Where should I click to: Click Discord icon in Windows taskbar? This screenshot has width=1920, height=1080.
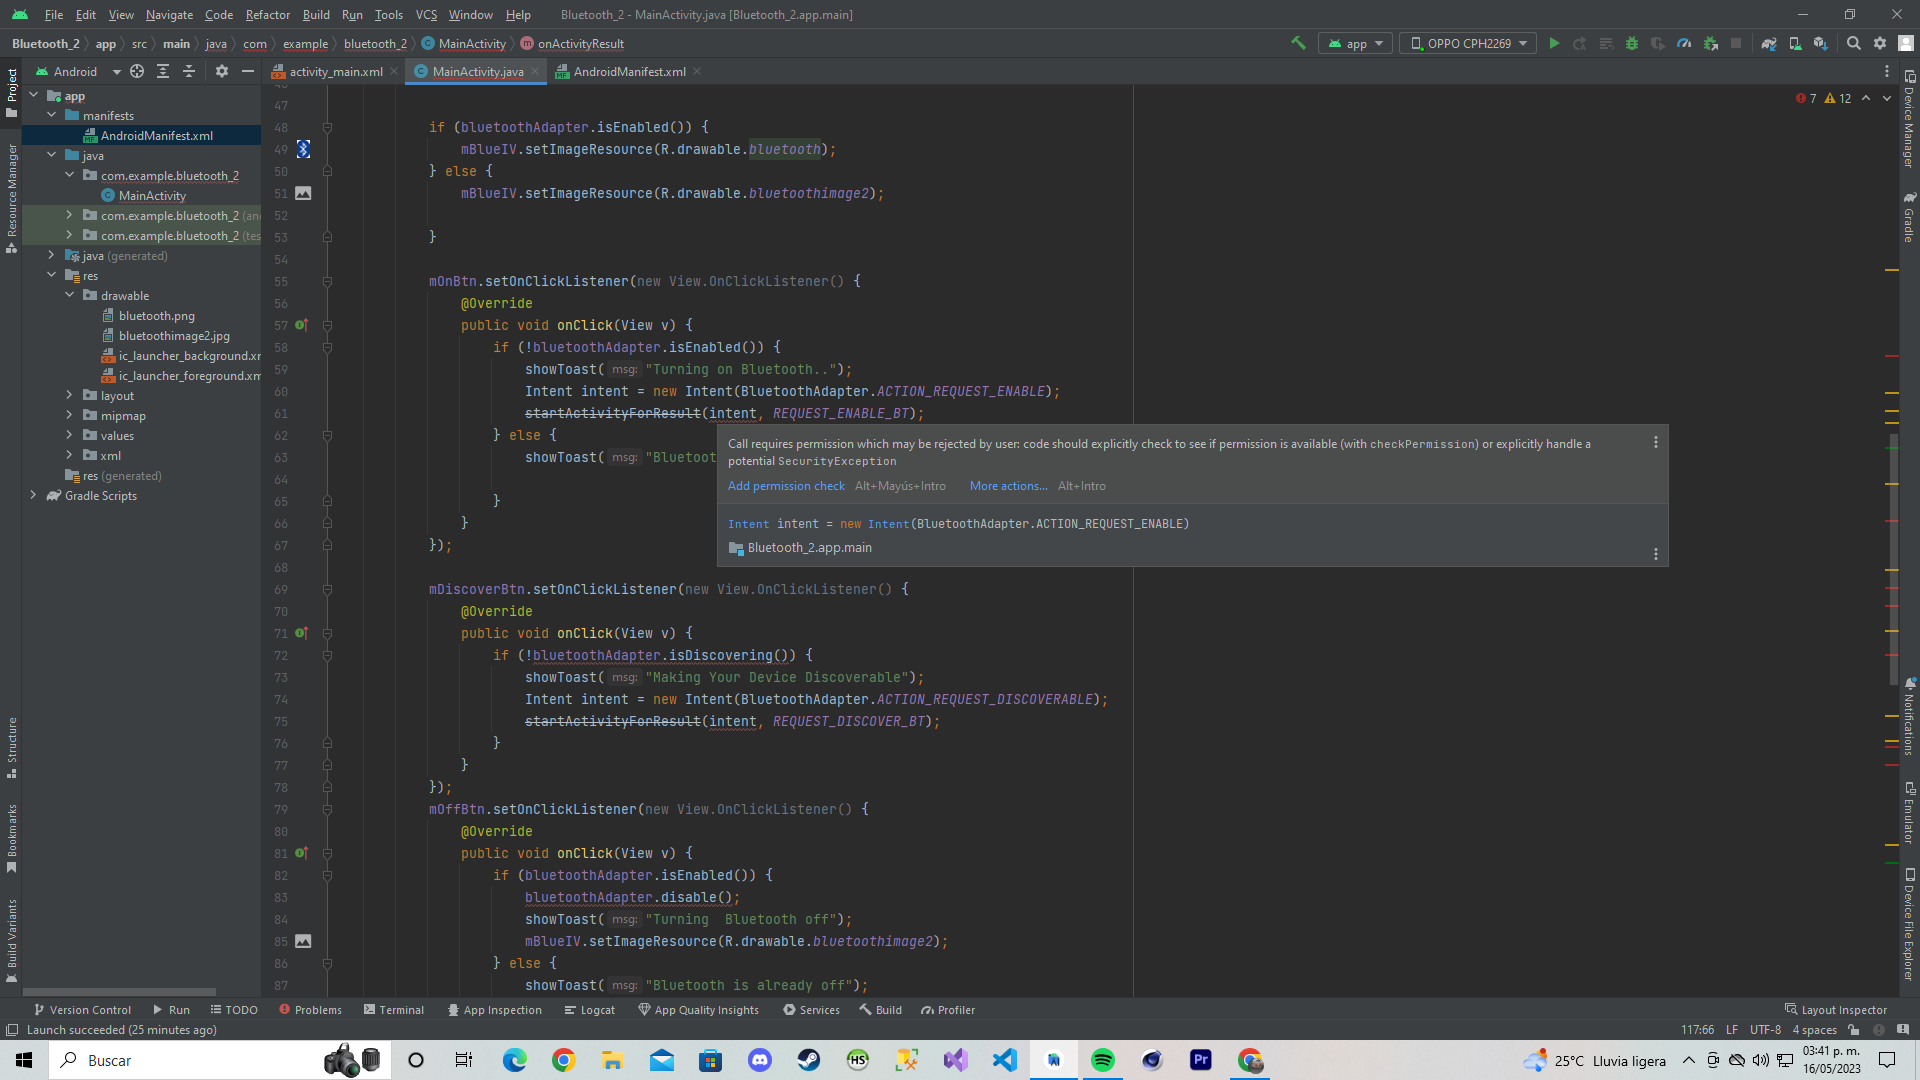(760, 1060)
